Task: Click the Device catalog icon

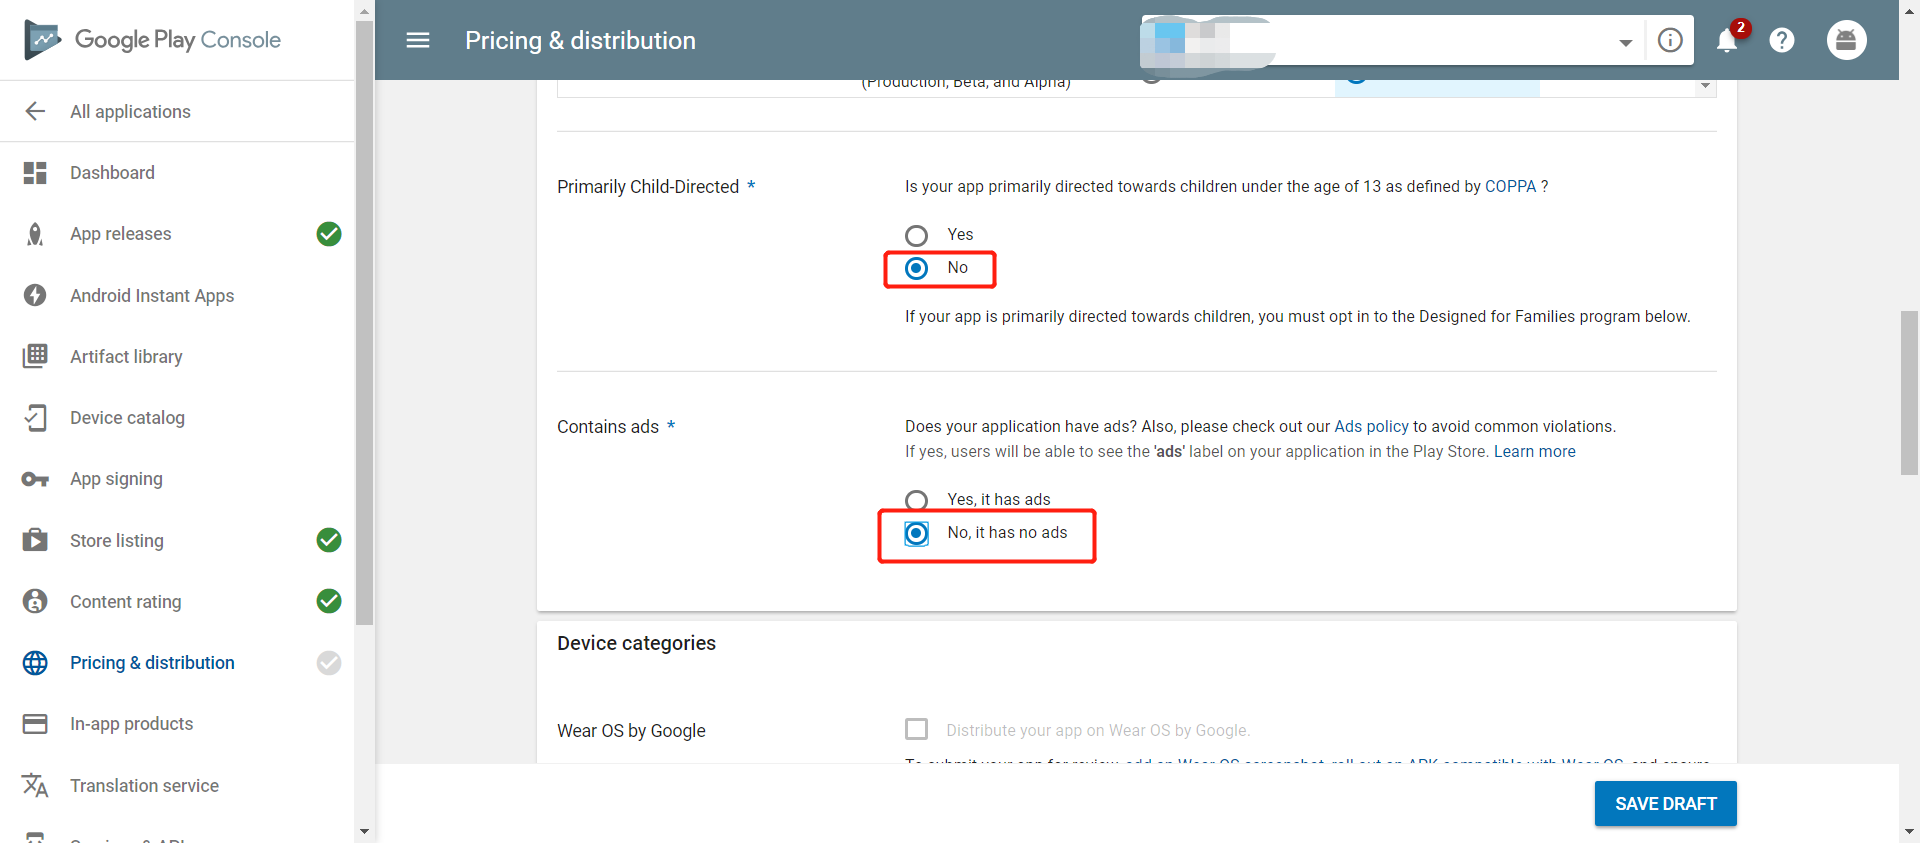Action: pyautogui.click(x=35, y=418)
